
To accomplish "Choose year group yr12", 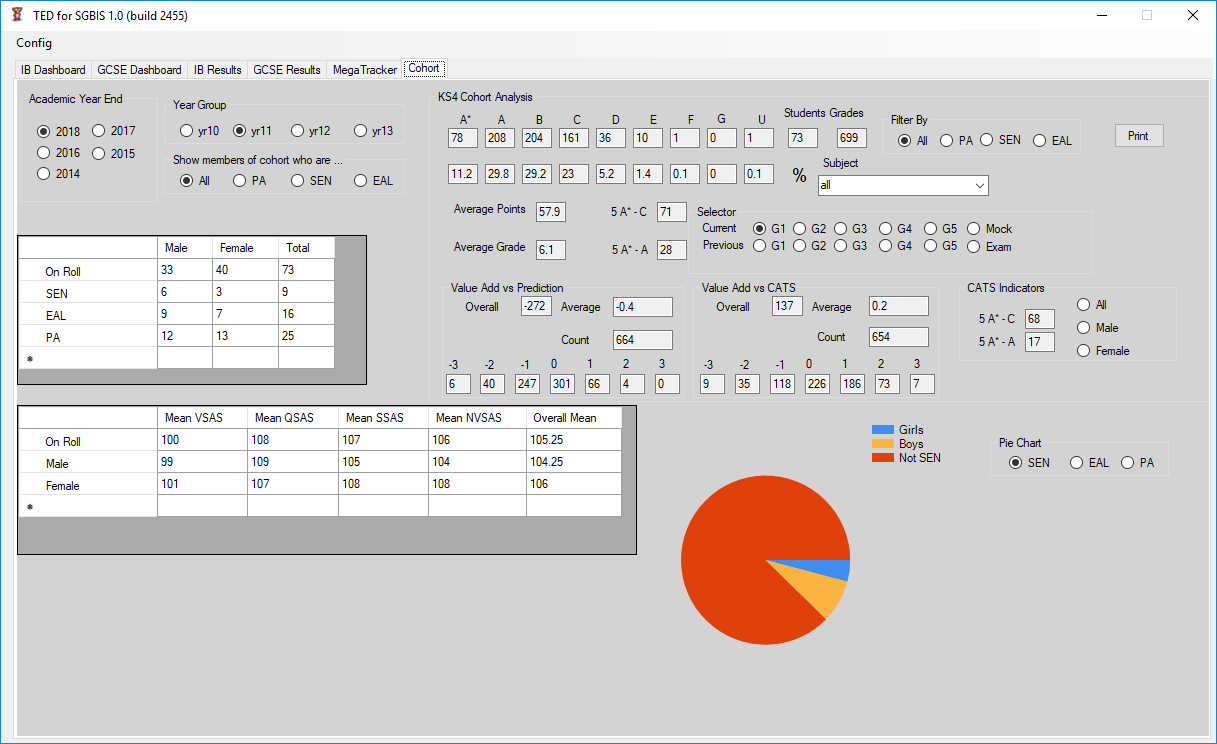I will tap(311, 131).
